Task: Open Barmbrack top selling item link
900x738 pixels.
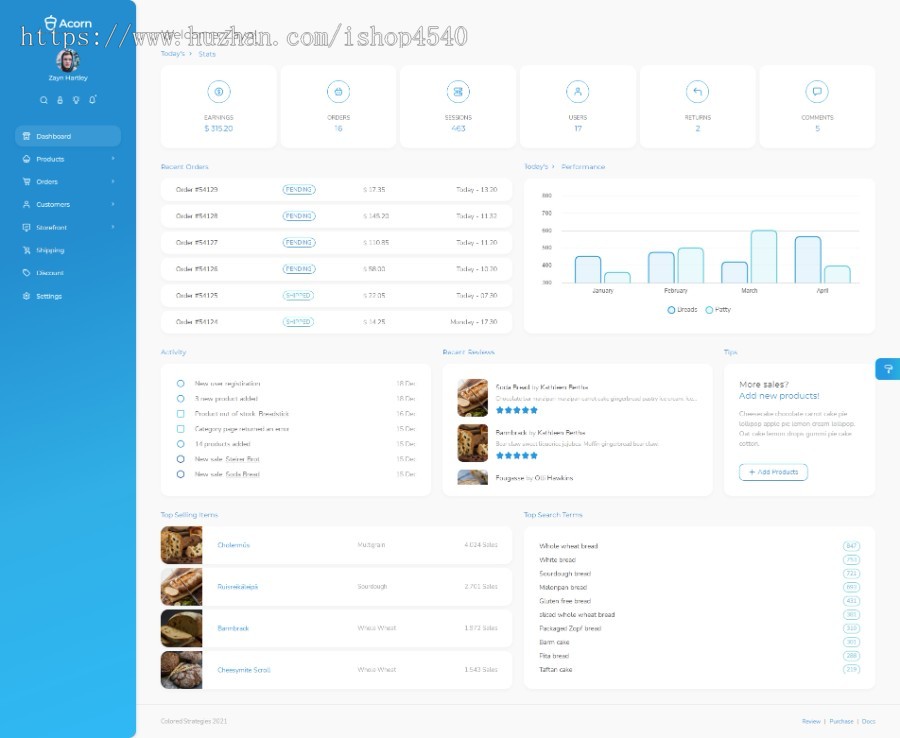Action: point(233,628)
